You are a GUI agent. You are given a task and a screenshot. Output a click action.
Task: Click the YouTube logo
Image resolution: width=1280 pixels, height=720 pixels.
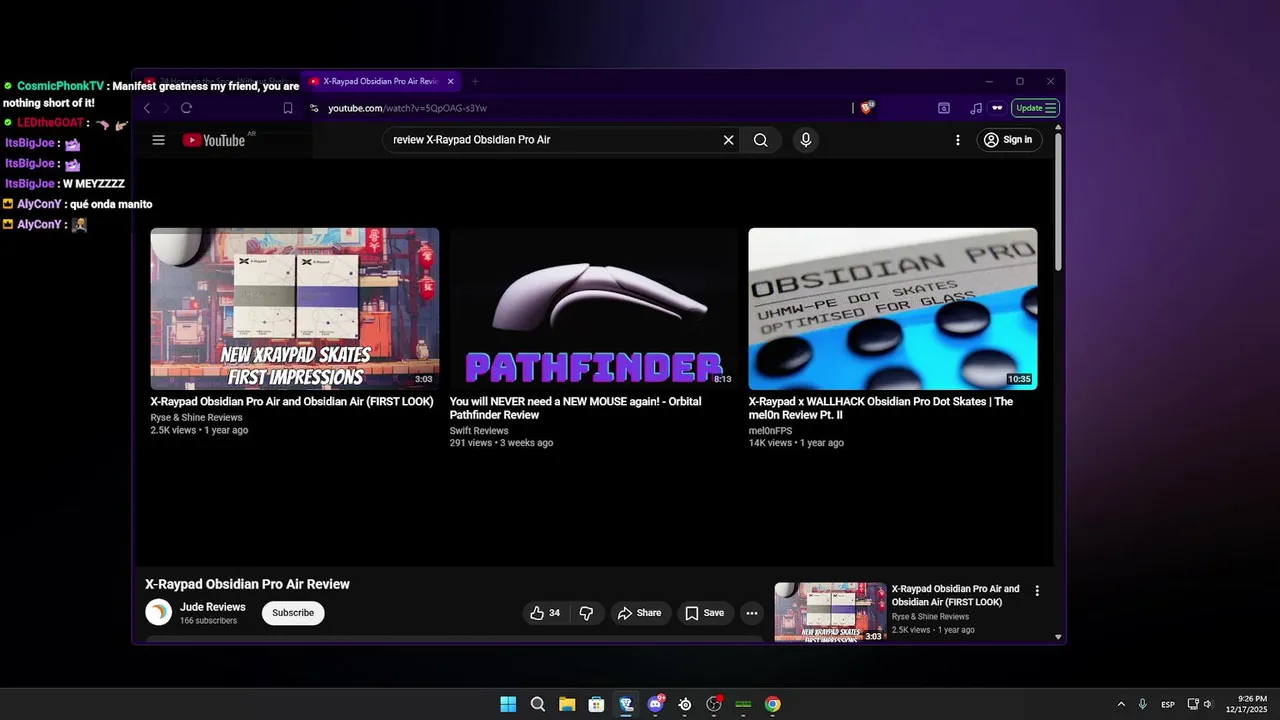click(x=213, y=140)
